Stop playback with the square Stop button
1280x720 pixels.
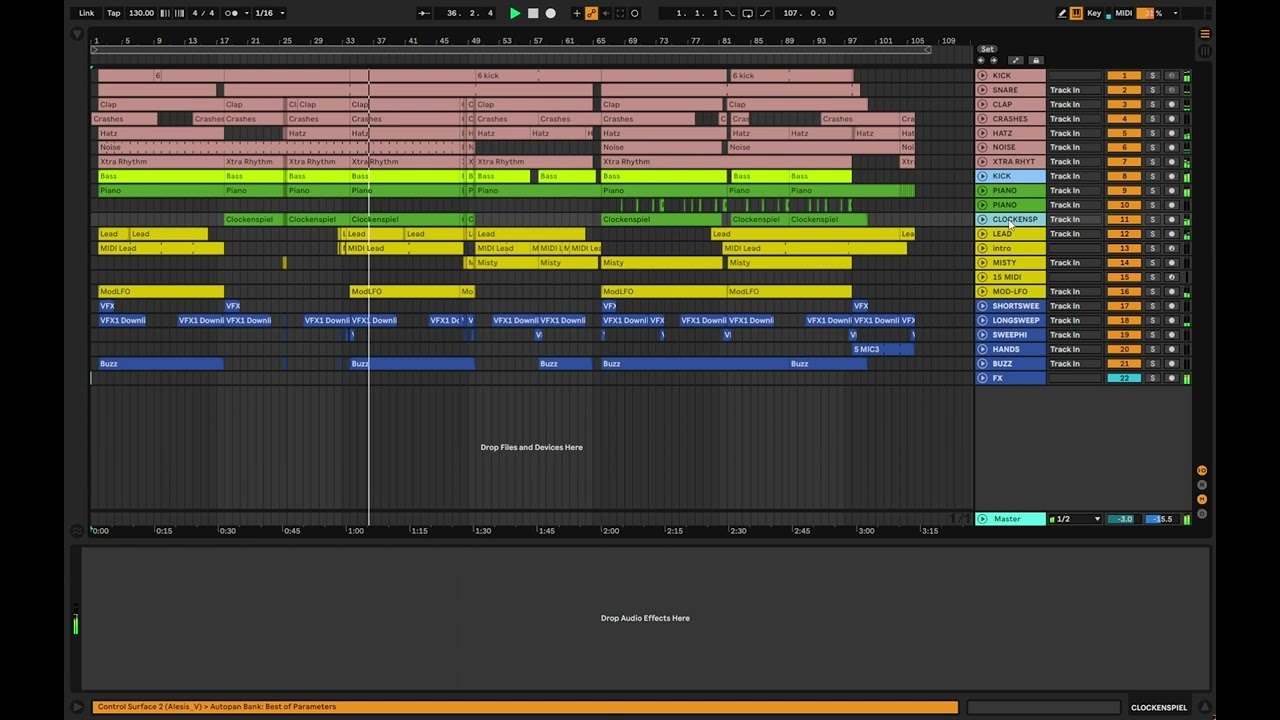click(x=533, y=13)
